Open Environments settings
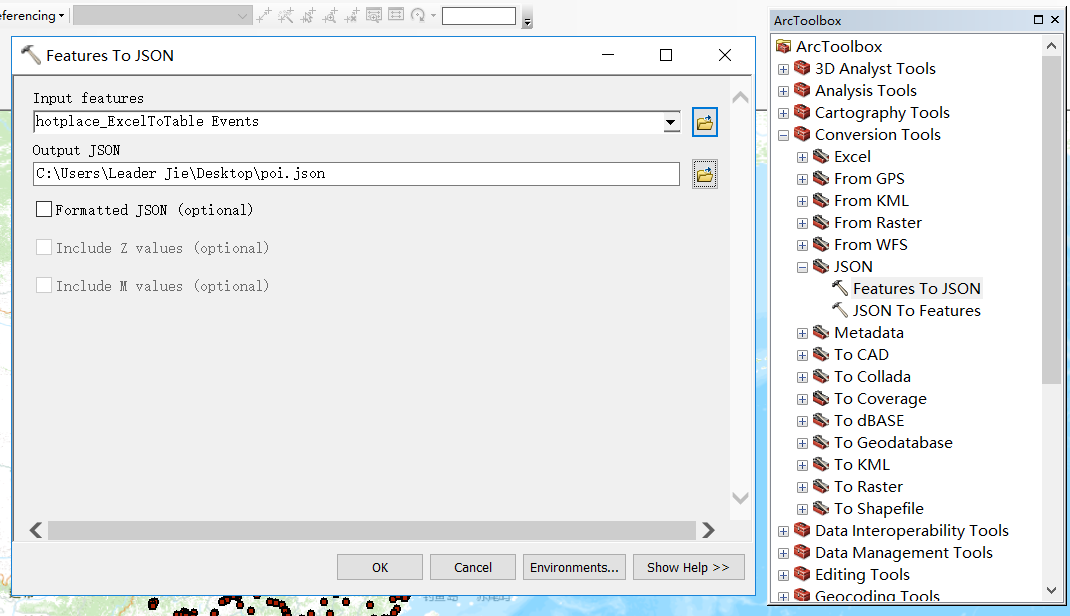Screen dimensions: 1070x616 pyautogui.click(x=574, y=567)
